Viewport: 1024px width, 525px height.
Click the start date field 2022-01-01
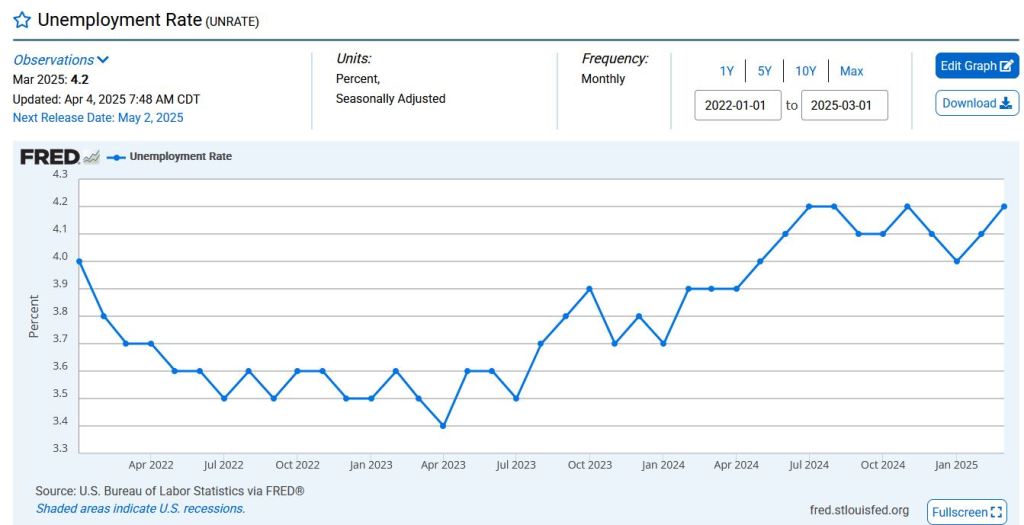pos(737,105)
